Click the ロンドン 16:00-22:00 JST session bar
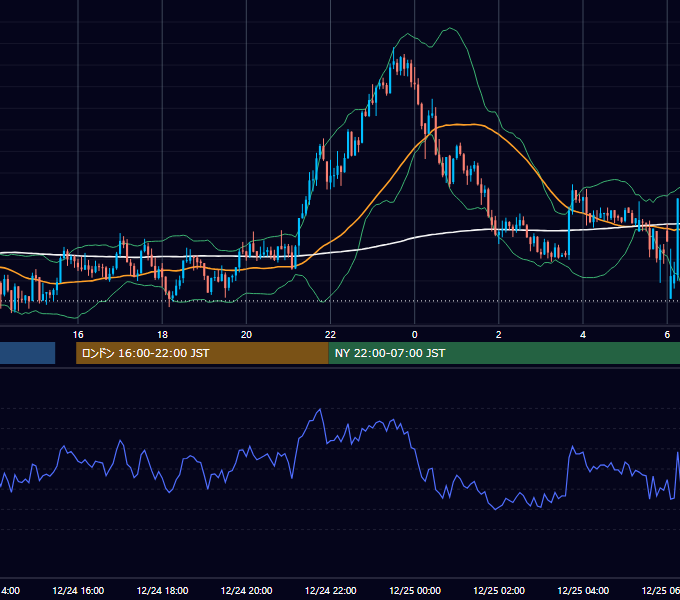 [202, 353]
